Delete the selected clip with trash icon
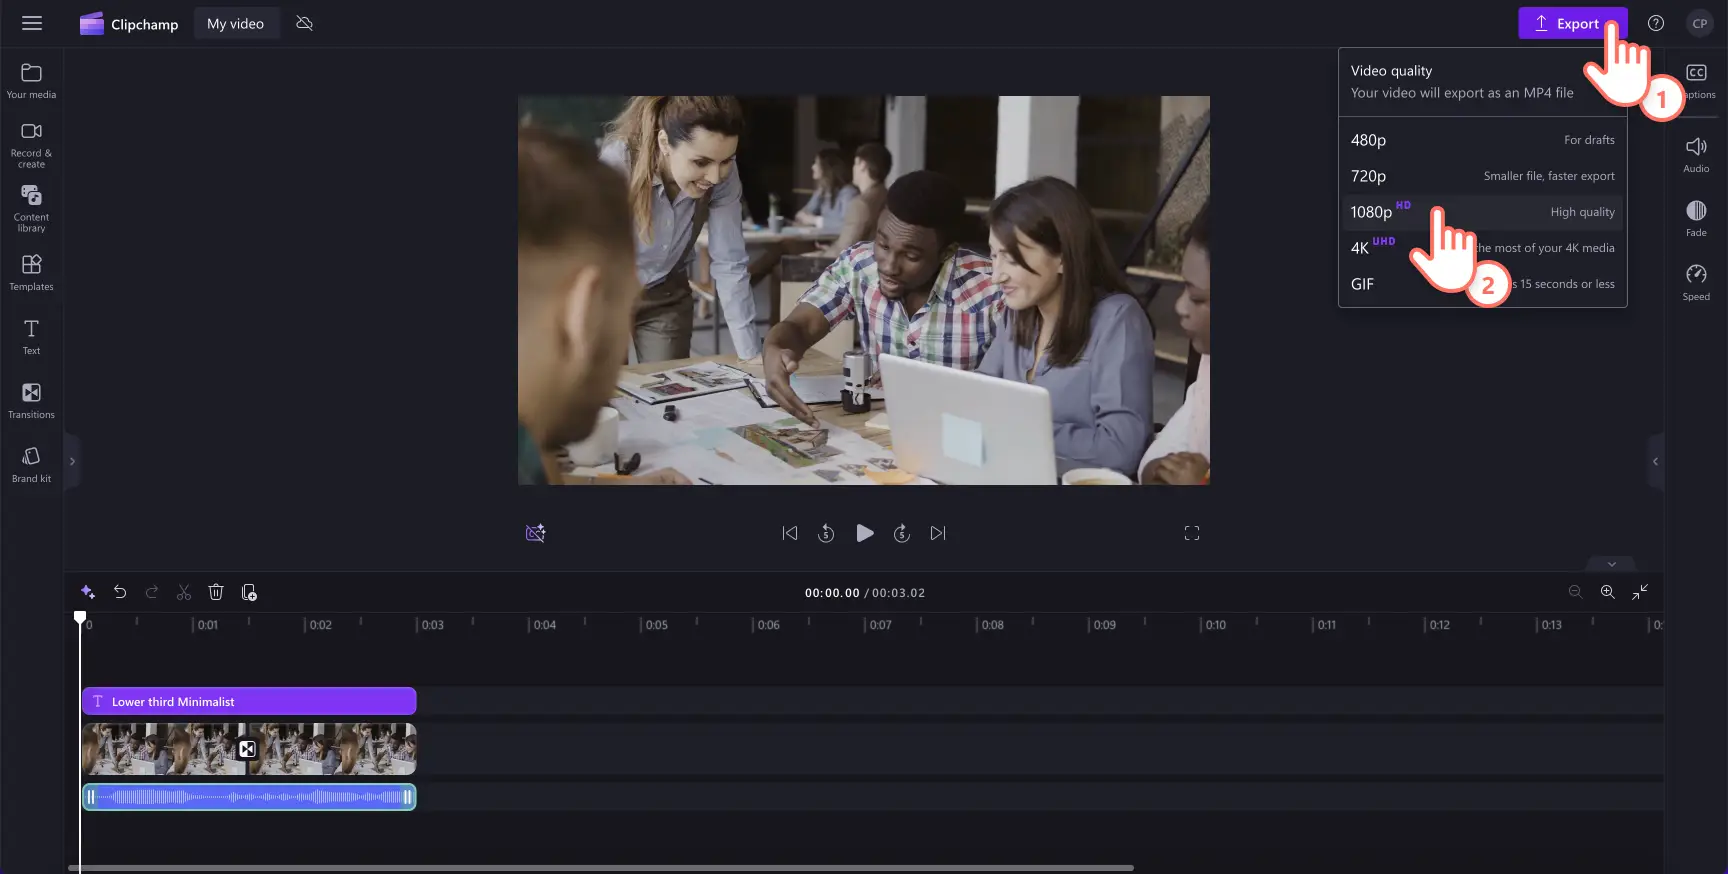 point(216,592)
